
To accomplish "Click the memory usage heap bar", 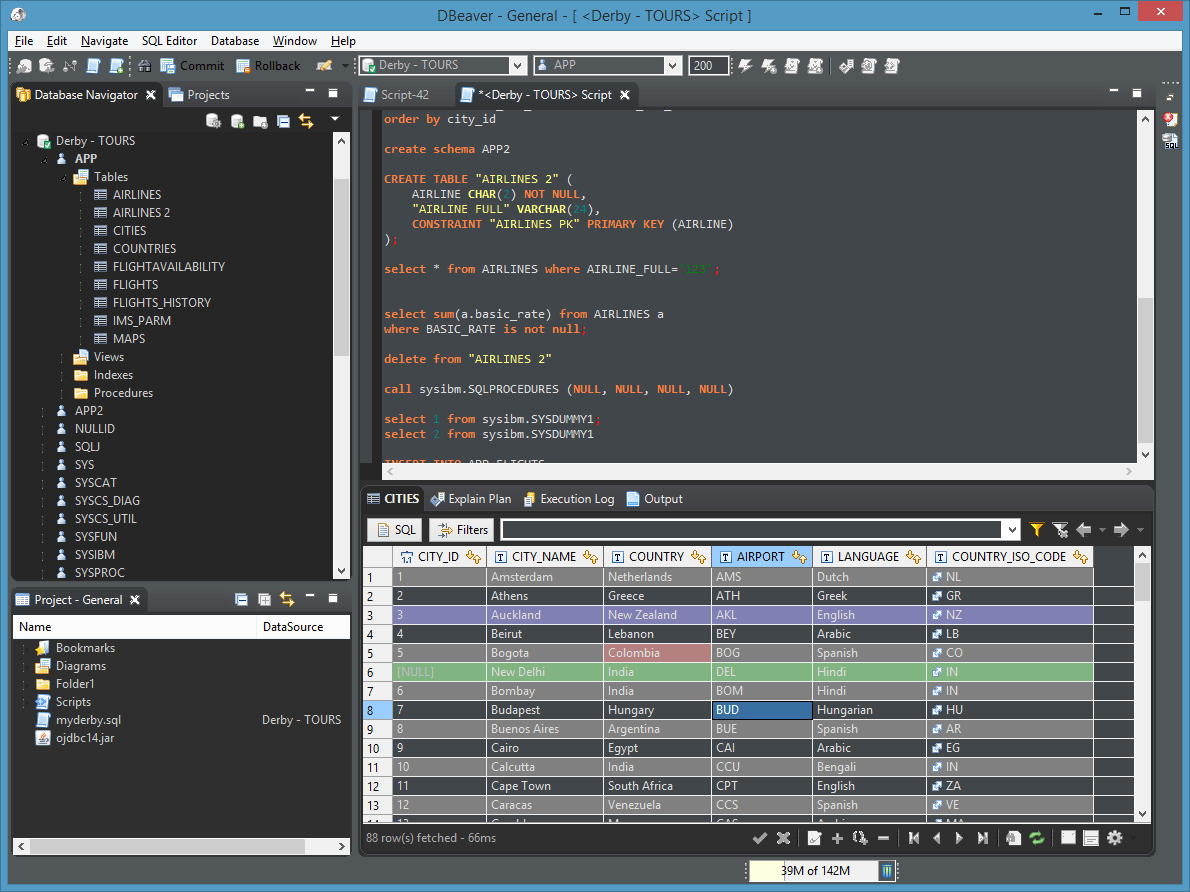I will pyautogui.click(x=813, y=871).
